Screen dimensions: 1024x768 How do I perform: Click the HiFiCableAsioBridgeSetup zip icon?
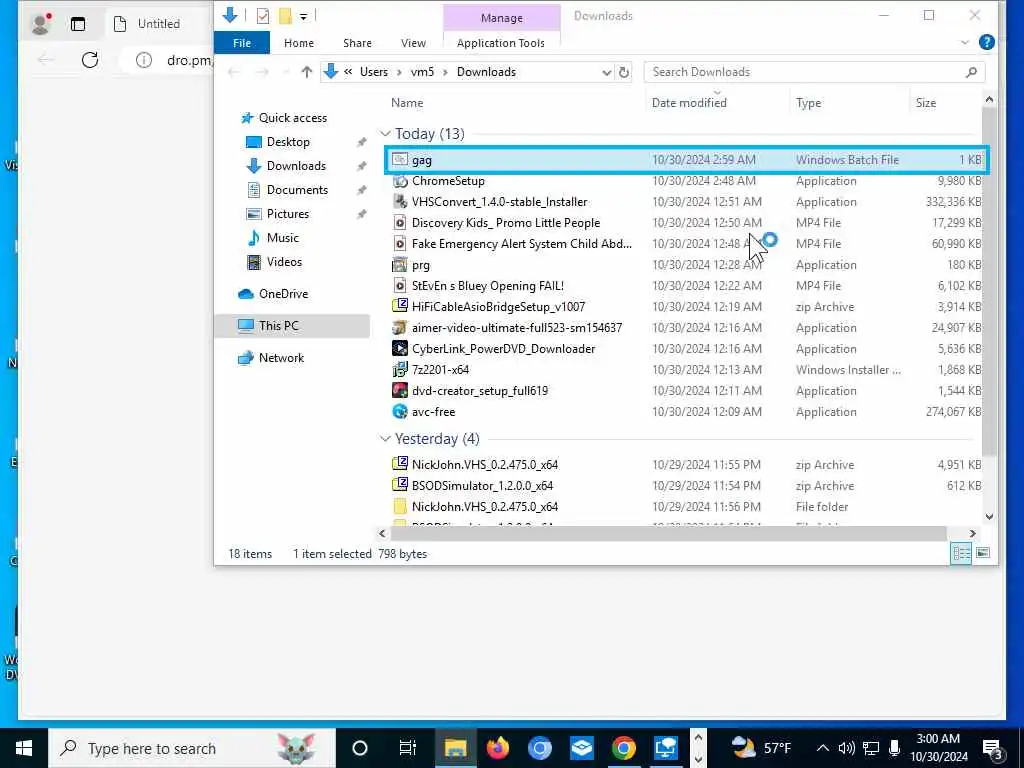tap(400, 307)
